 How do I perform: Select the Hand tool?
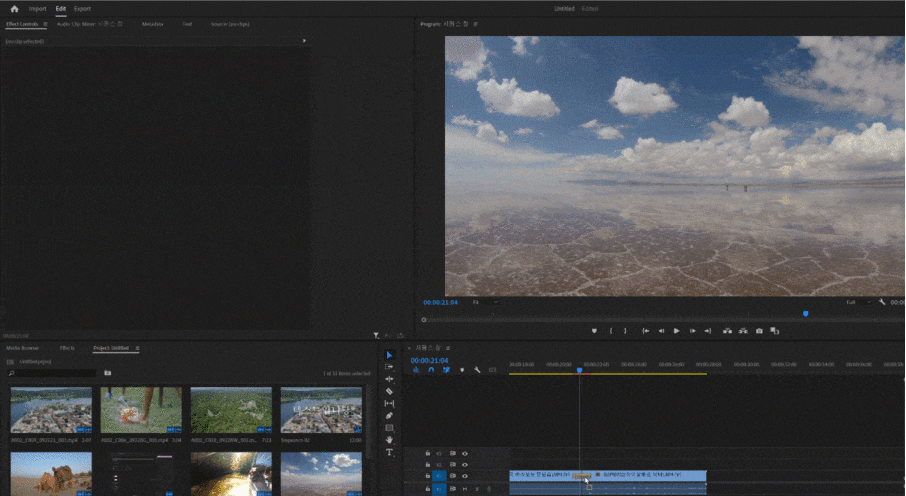389,440
